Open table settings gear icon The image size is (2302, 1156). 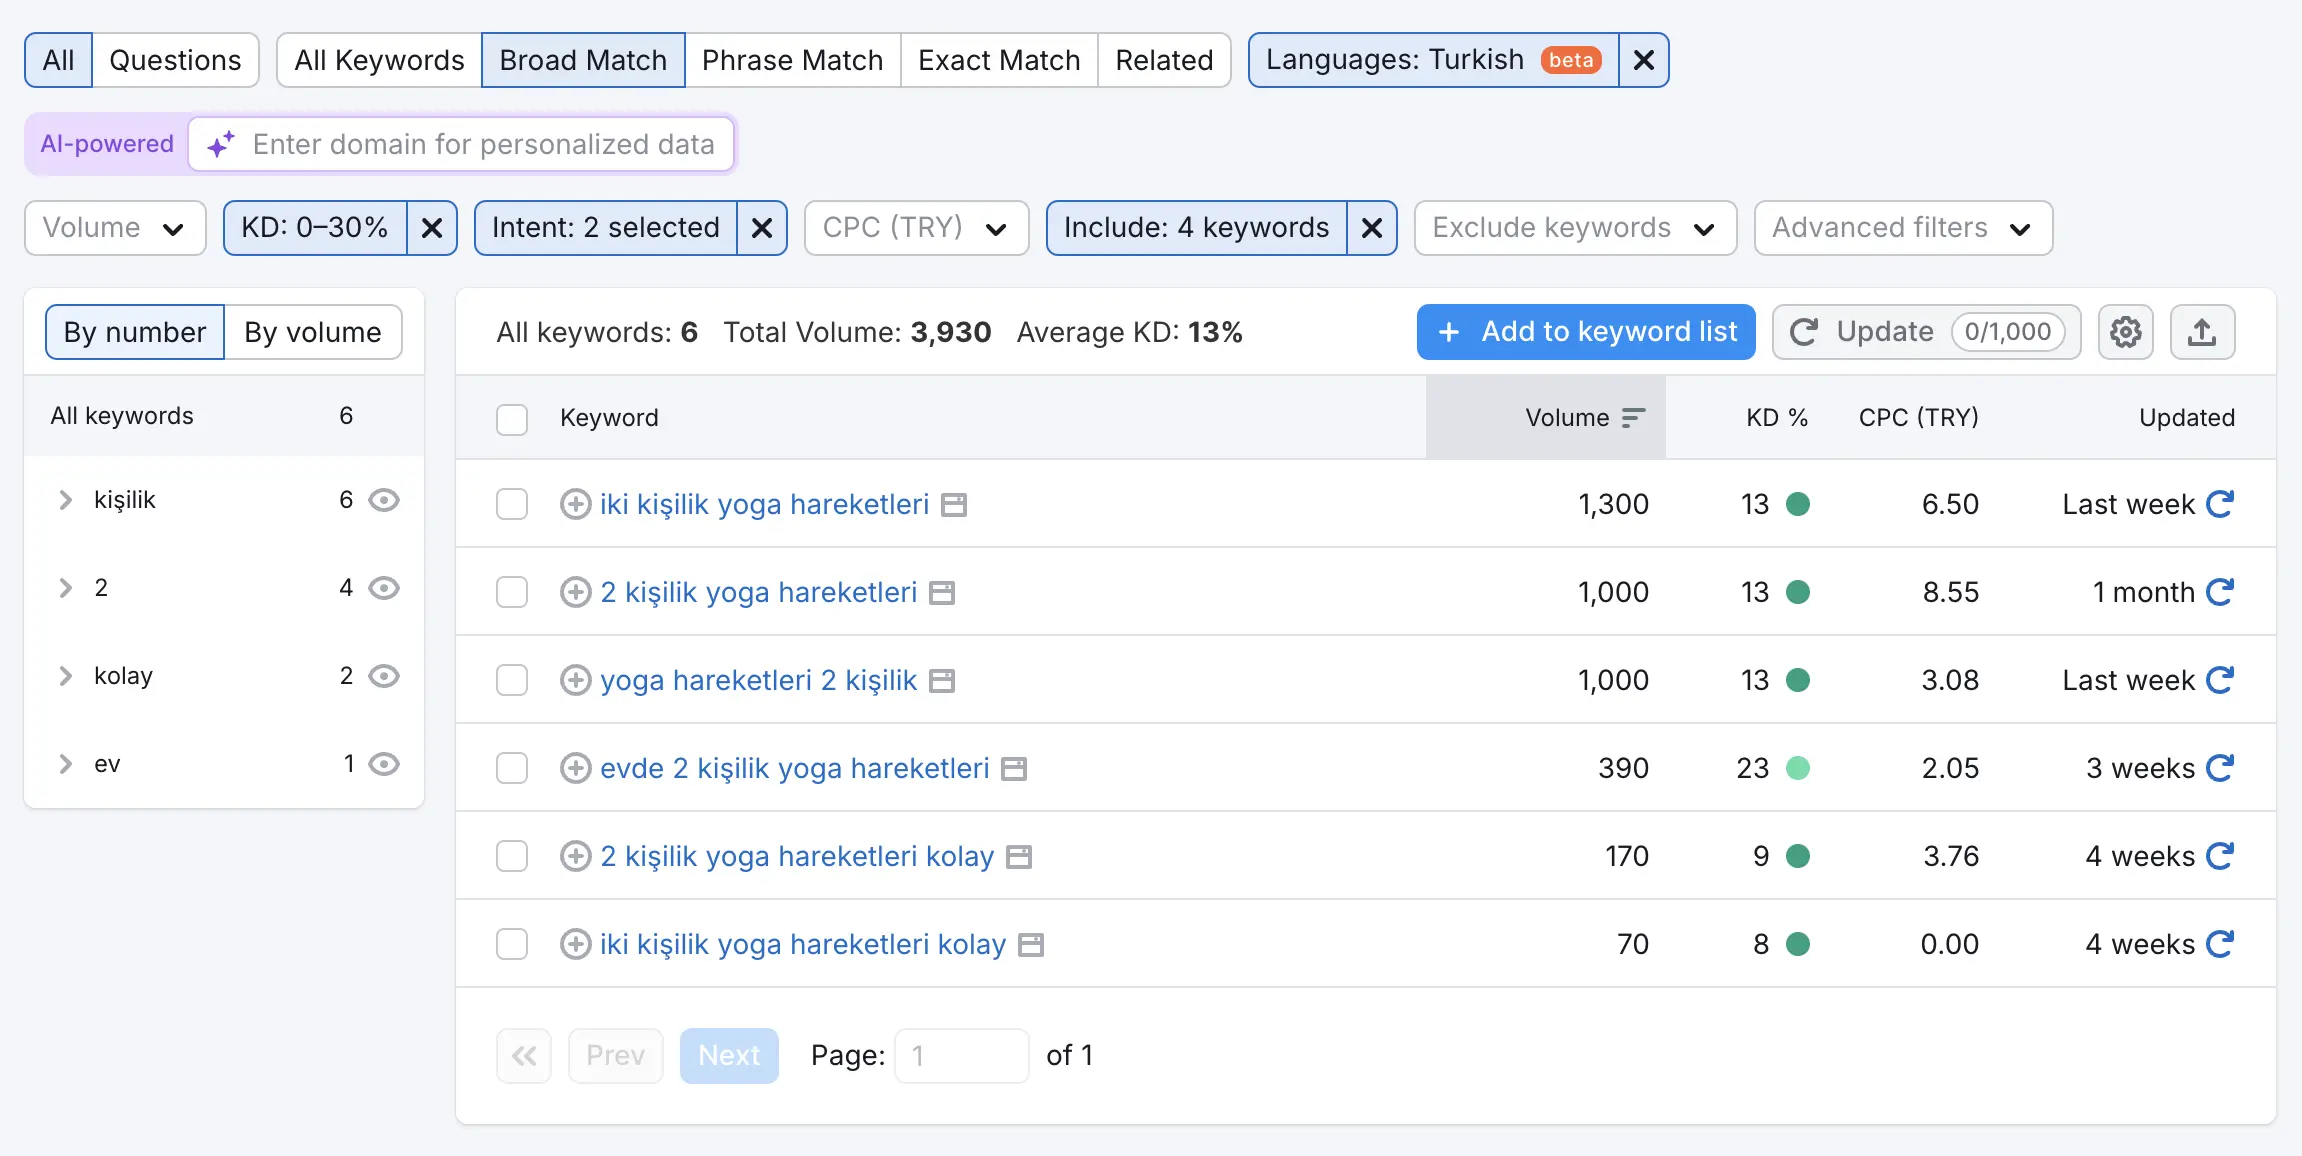click(x=2125, y=332)
